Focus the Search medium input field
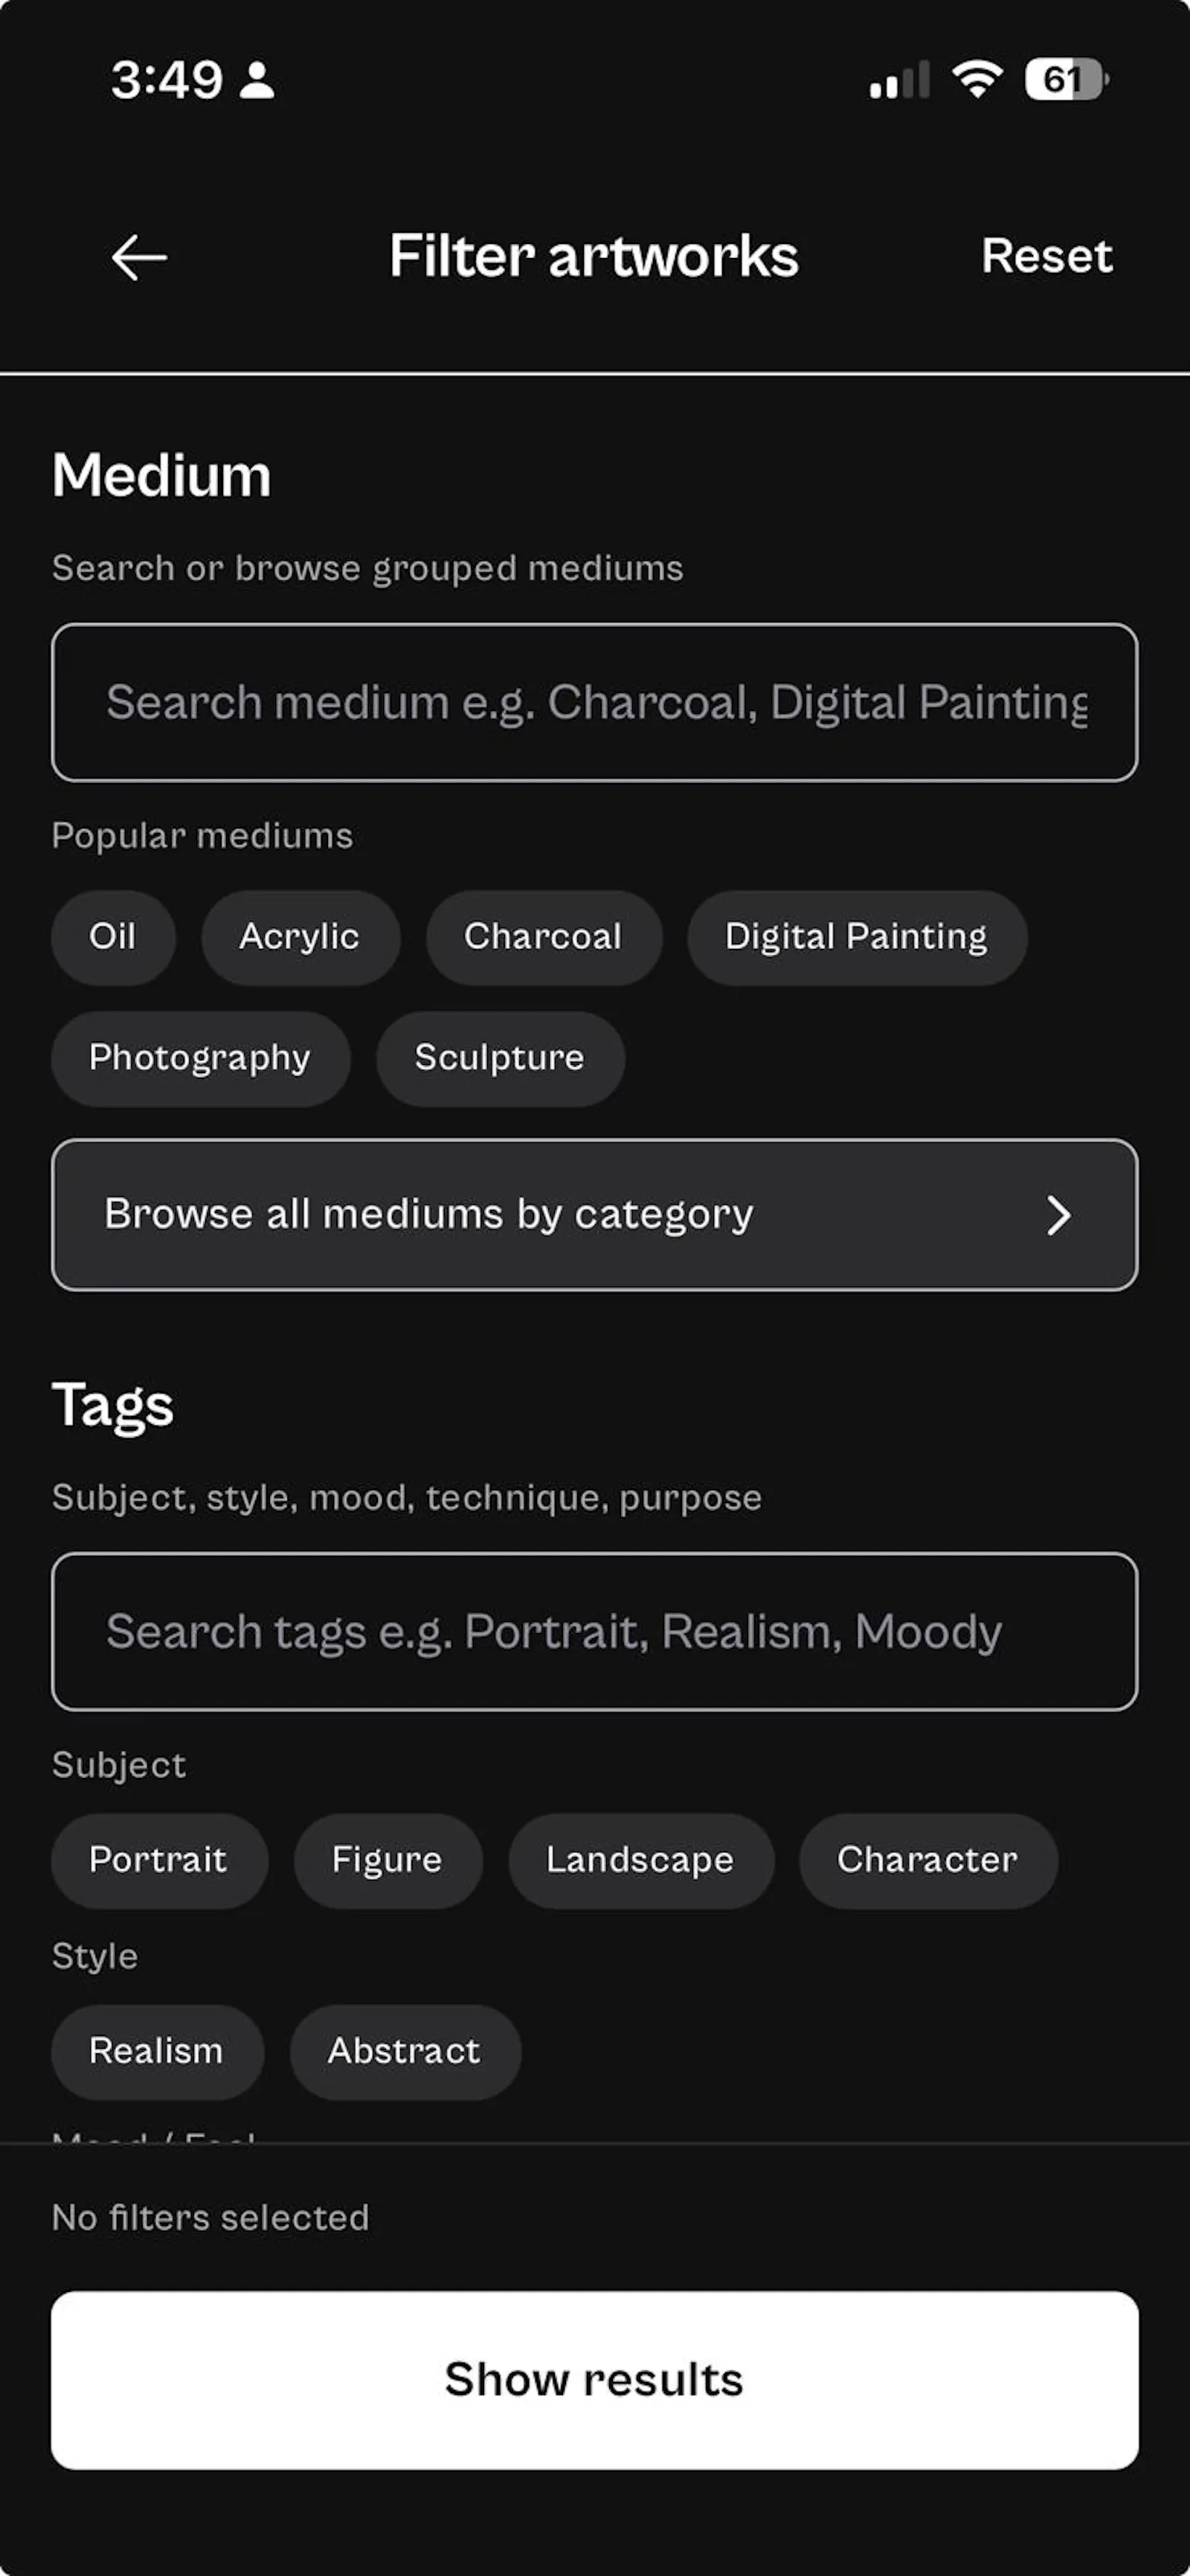1190x2576 pixels. 594,702
